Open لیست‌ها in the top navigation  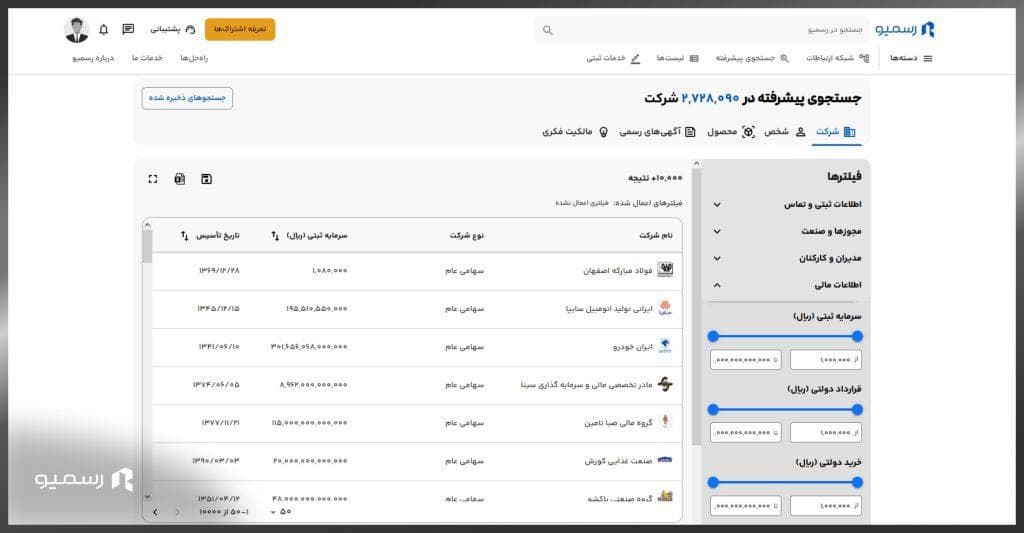tap(677, 58)
